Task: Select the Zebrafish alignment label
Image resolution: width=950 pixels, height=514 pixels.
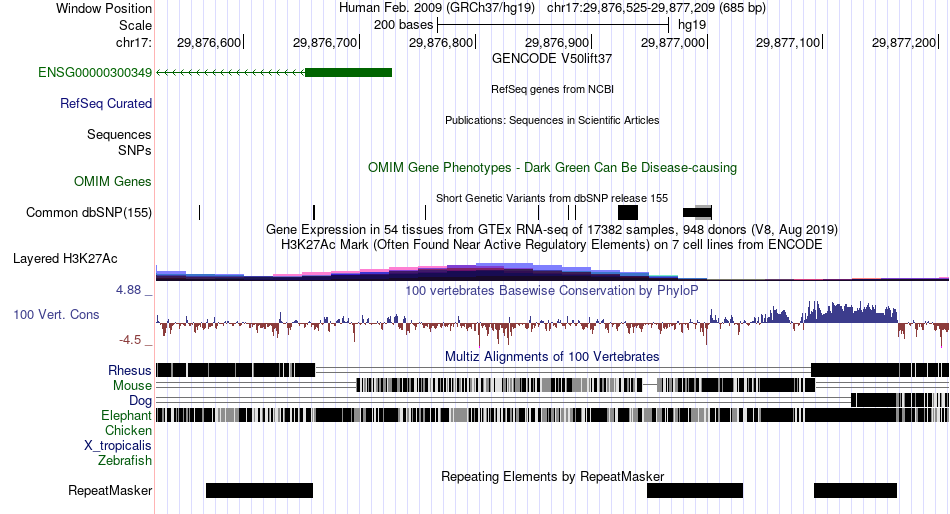Action: pos(125,461)
